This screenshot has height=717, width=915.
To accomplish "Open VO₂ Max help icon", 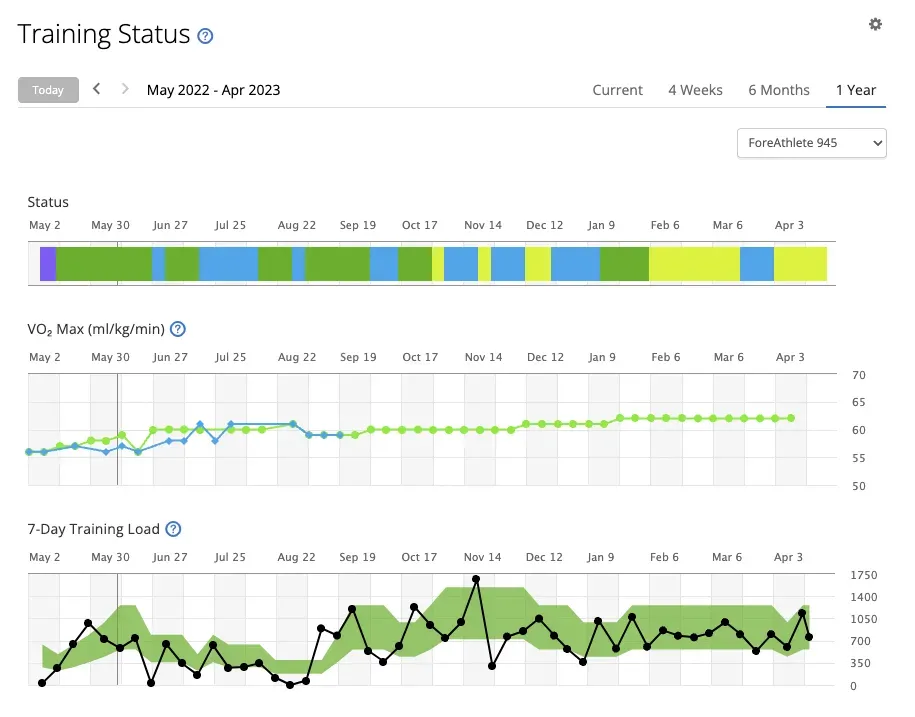I will [178, 329].
